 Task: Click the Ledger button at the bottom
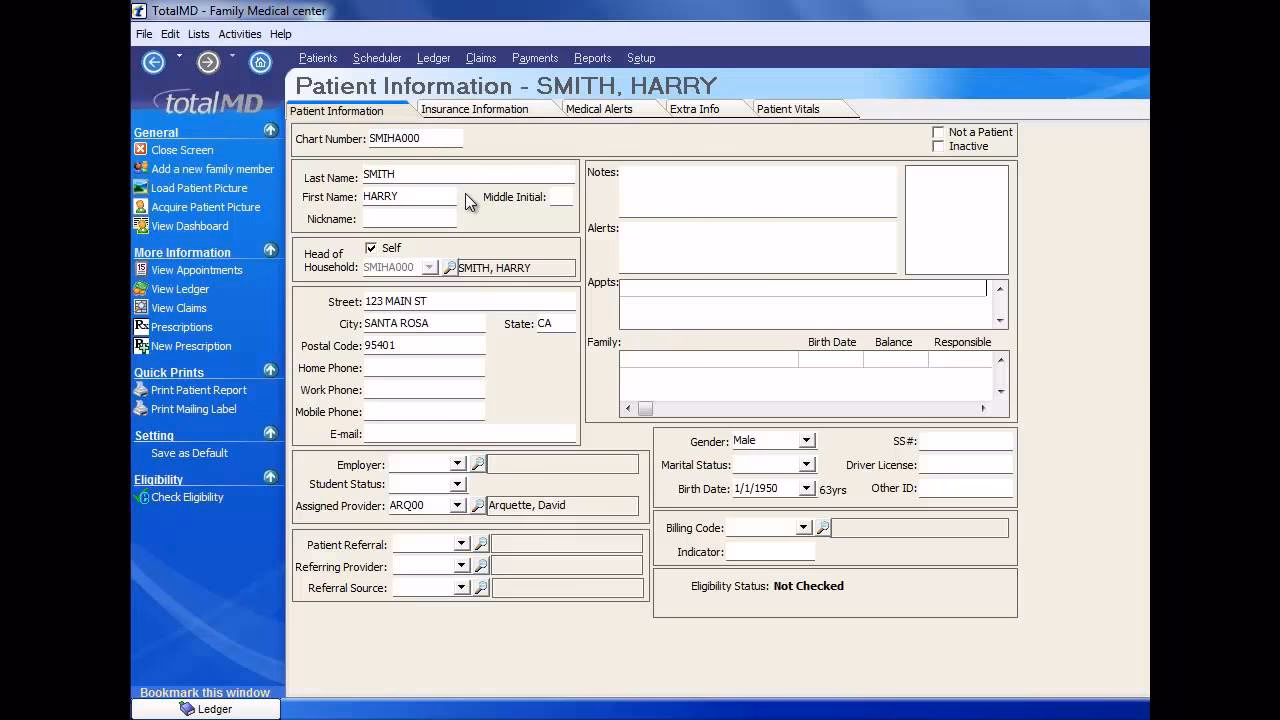tap(207, 708)
